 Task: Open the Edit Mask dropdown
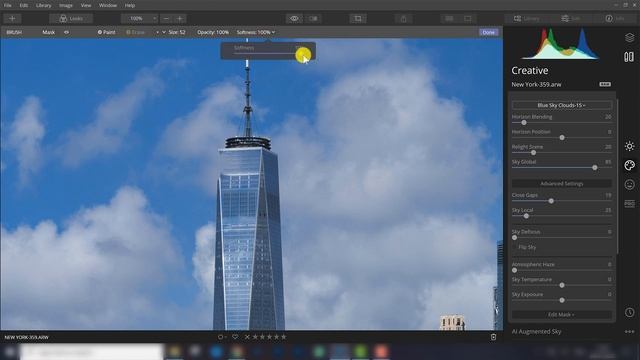[x=562, y=314]
